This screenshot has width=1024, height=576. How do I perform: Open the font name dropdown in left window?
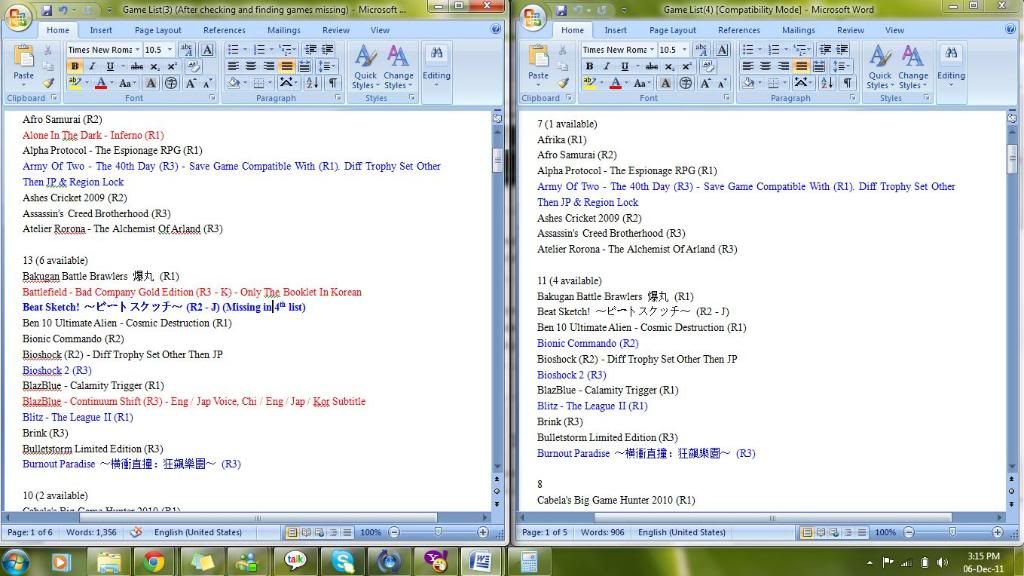coord(136,49)
